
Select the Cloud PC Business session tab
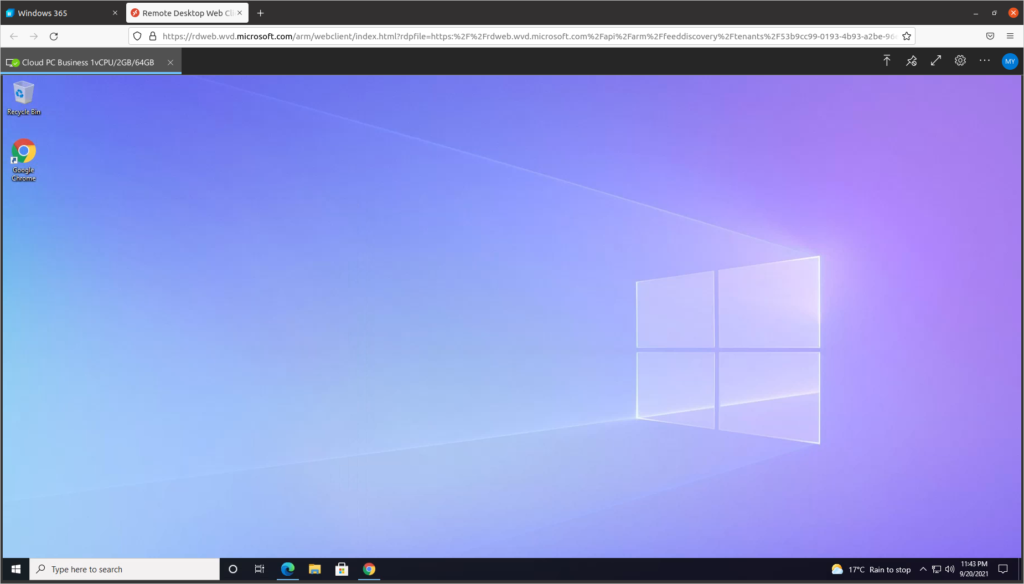(91, 62)
